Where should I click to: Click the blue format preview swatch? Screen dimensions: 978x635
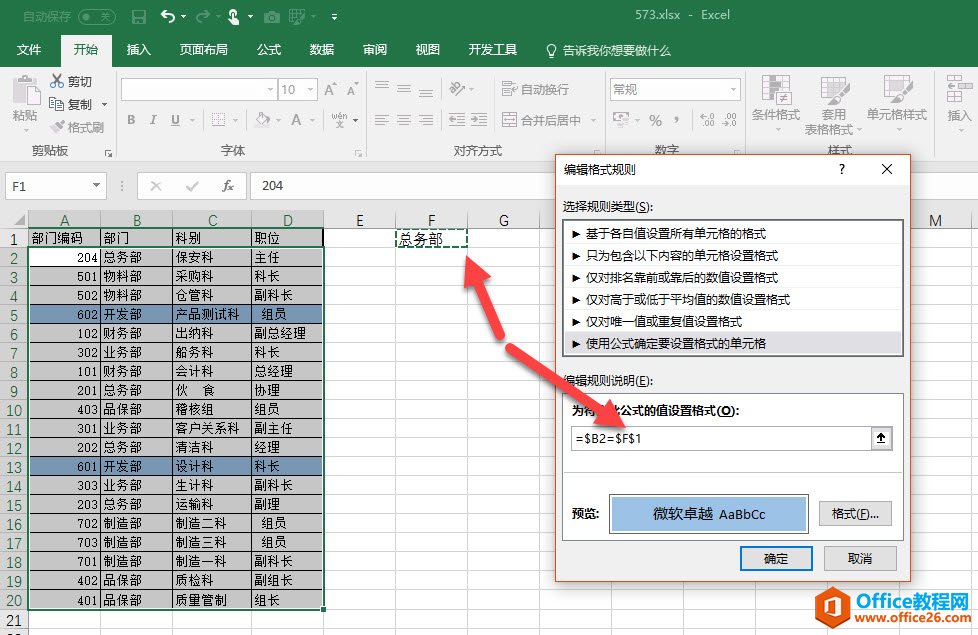pyautogui.click(x=708, y=514)
